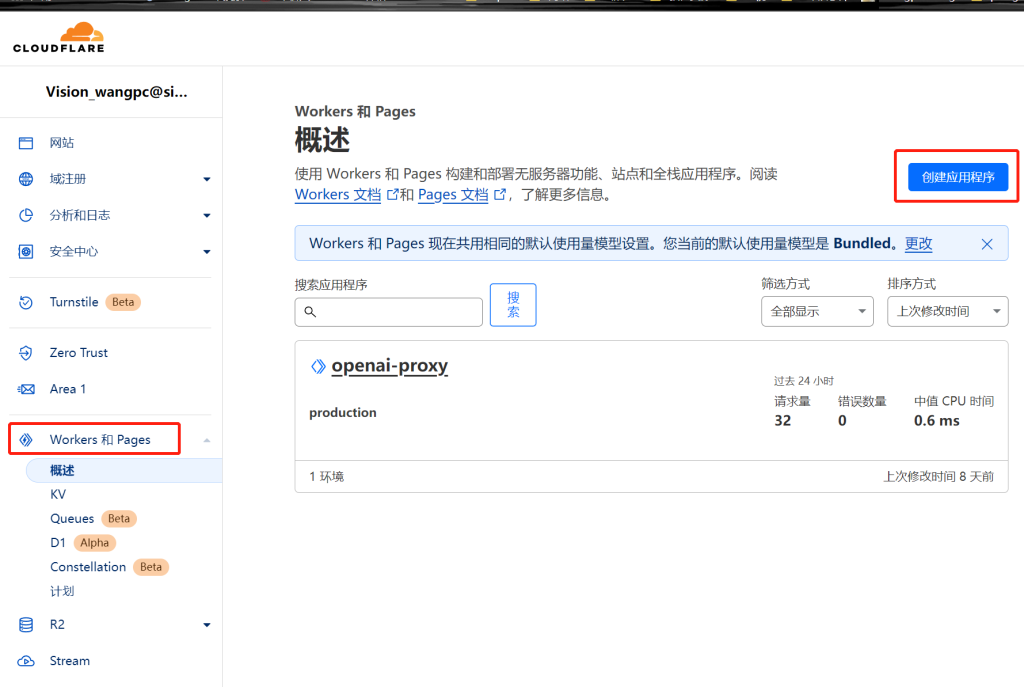
Task: Click the 创建应用程序 button
Action: point(957,177)
